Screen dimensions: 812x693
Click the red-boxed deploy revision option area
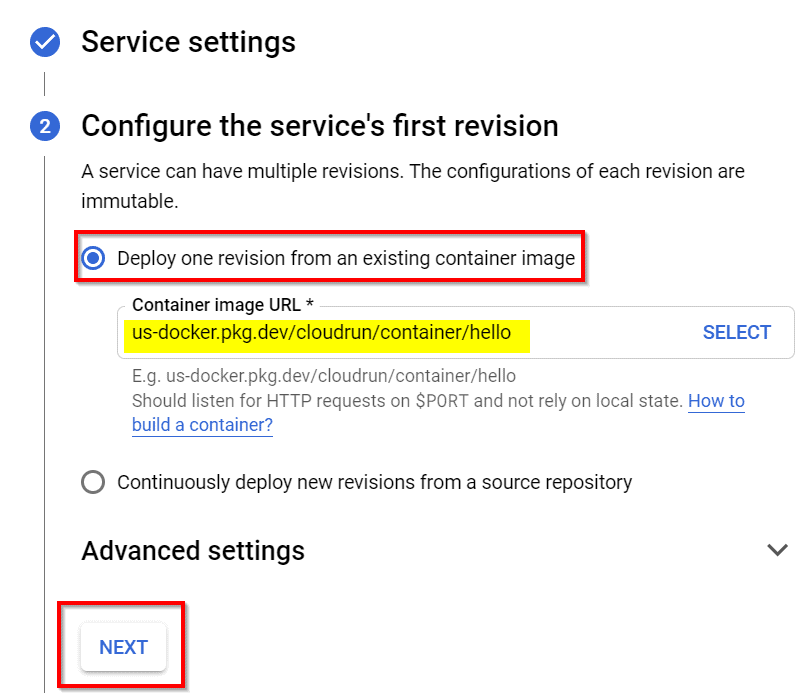pos(330,258)
